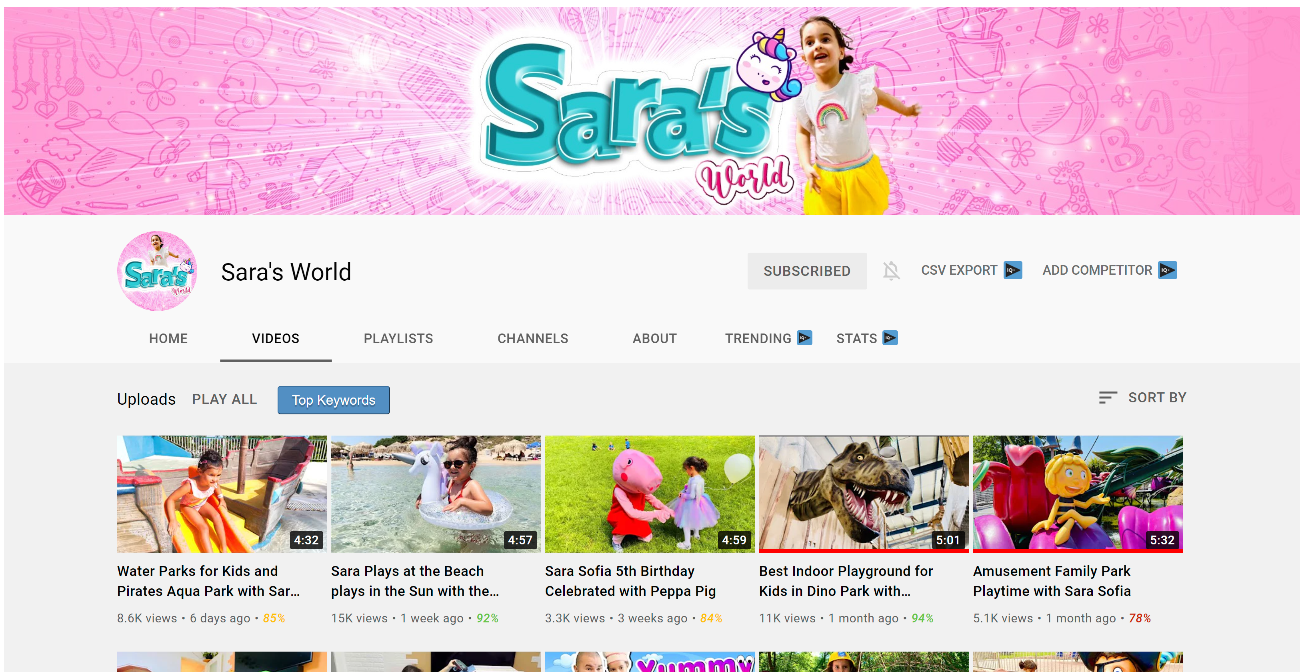Click the Add Competitor badge icon
The width and height of the screenshot is (1300, 672).
point(1167,270)
